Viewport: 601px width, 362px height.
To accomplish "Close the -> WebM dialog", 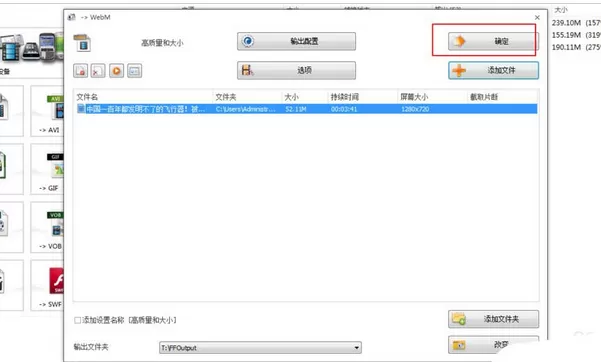I will click(x=537, y=18).
